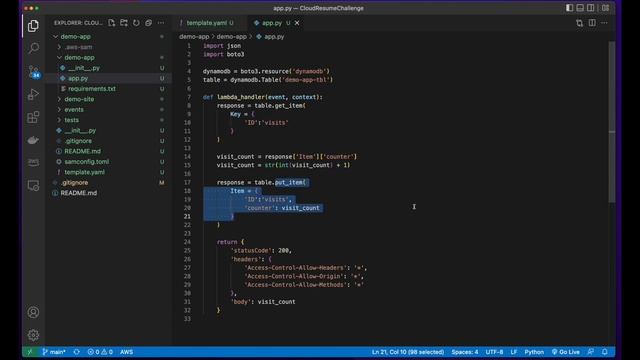640x360 pixels.
Task: Select the app.py editor tab
Action: pos(271,23)
